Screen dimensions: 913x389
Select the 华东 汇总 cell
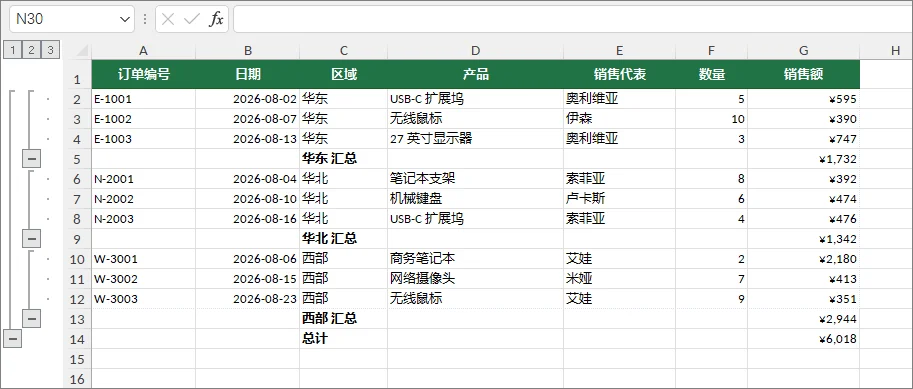coord(344,158)
